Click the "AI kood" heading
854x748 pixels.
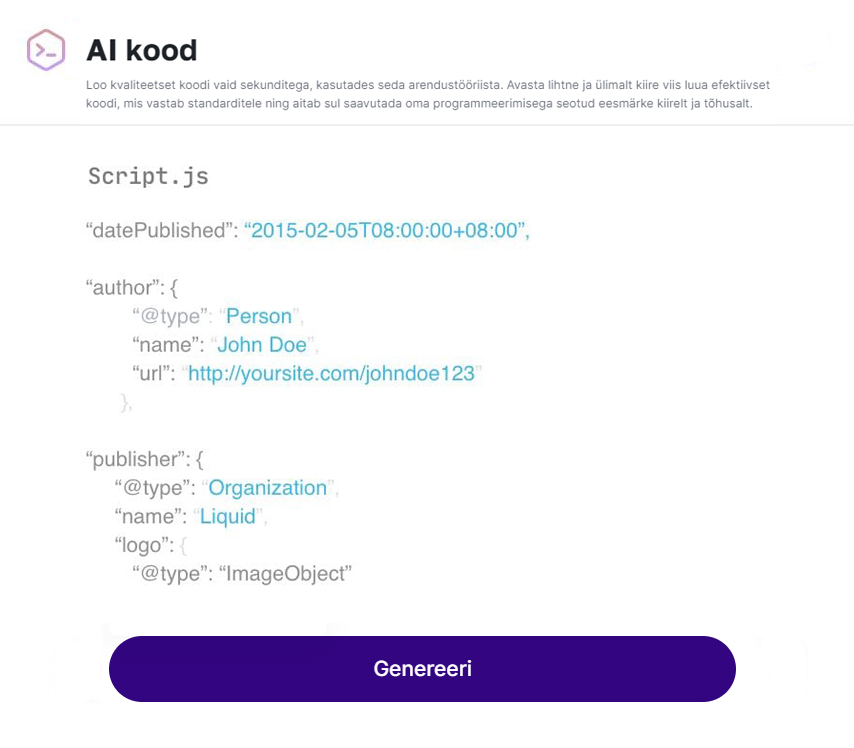click(141, 50)
